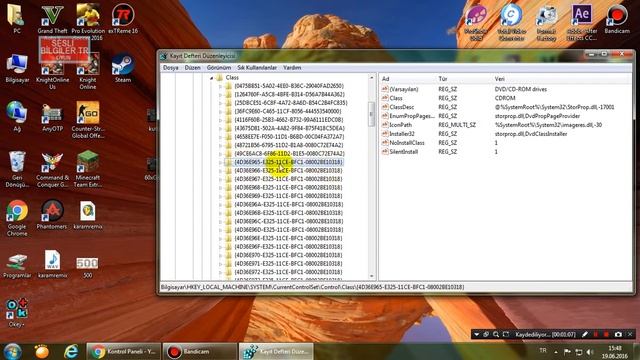
Task: Select the Installer32 registry value
Action: (x=402, y=134)
